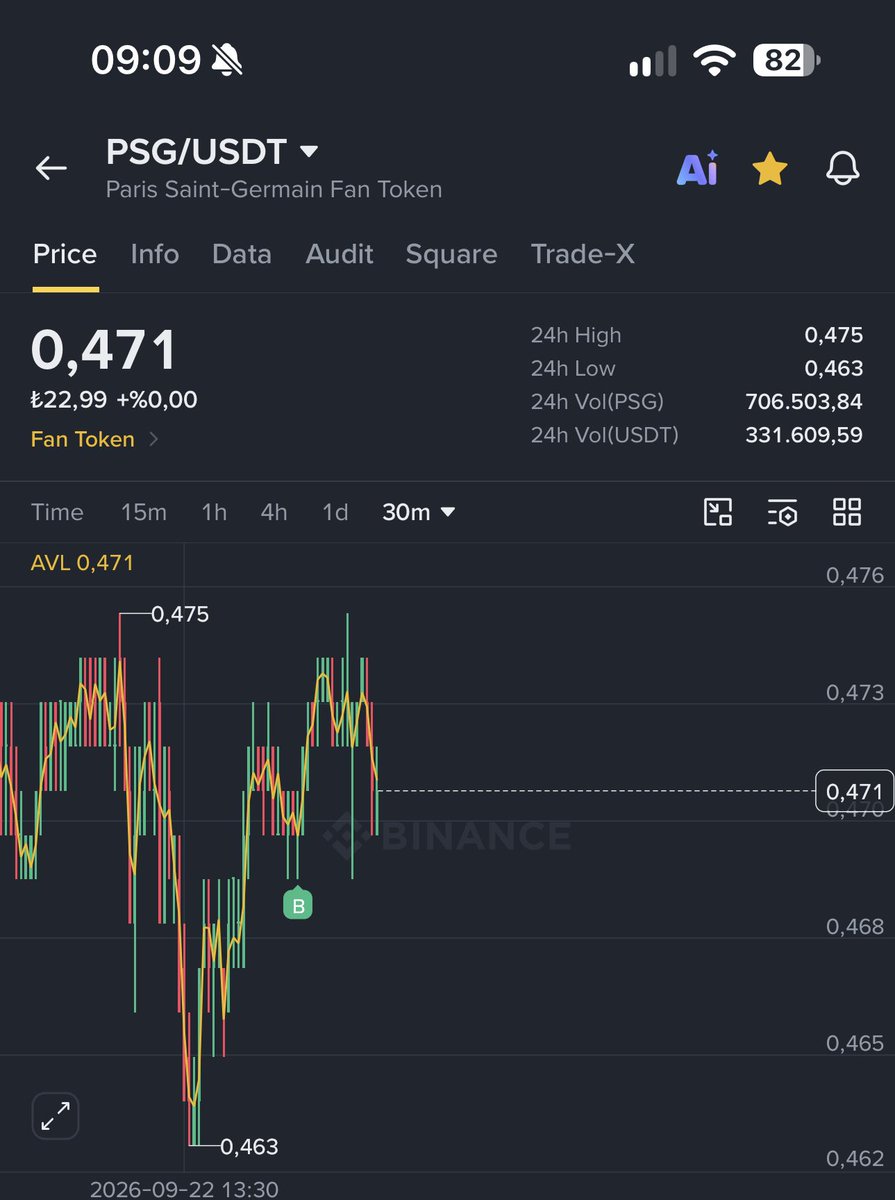895x1200 pixels.
Task: Tap the 0,476 price axis label
Action: [x=855, y=575]
